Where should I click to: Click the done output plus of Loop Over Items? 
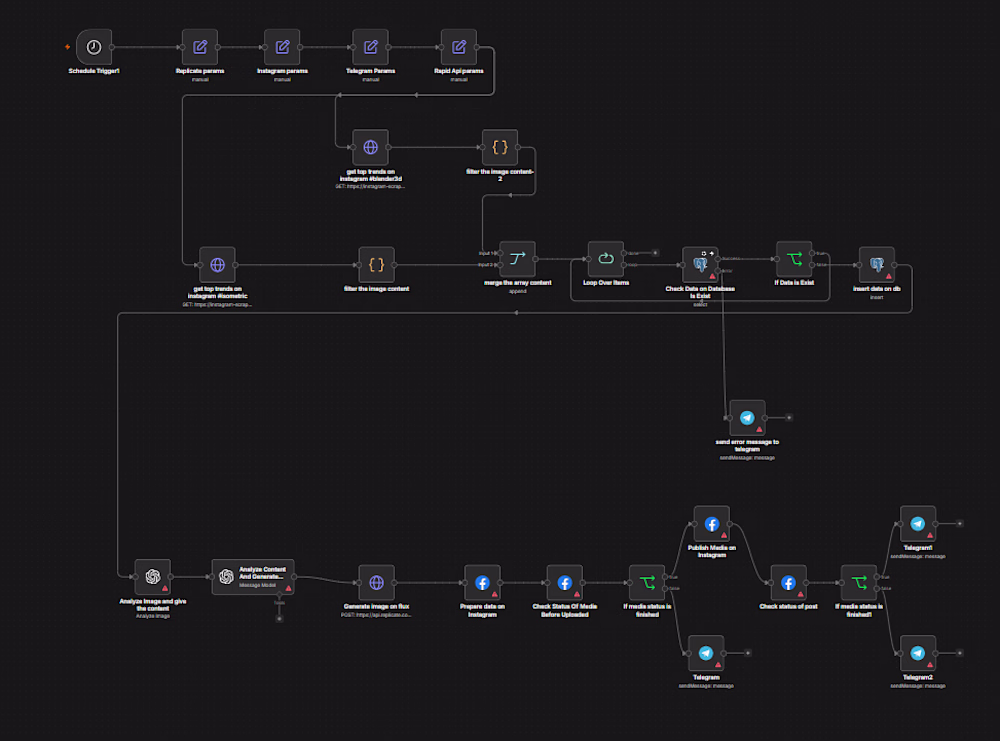pos(655,253)
